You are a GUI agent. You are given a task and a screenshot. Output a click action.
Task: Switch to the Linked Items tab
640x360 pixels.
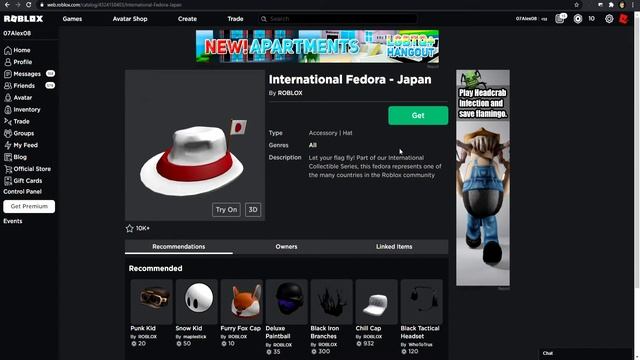point(394,247)
